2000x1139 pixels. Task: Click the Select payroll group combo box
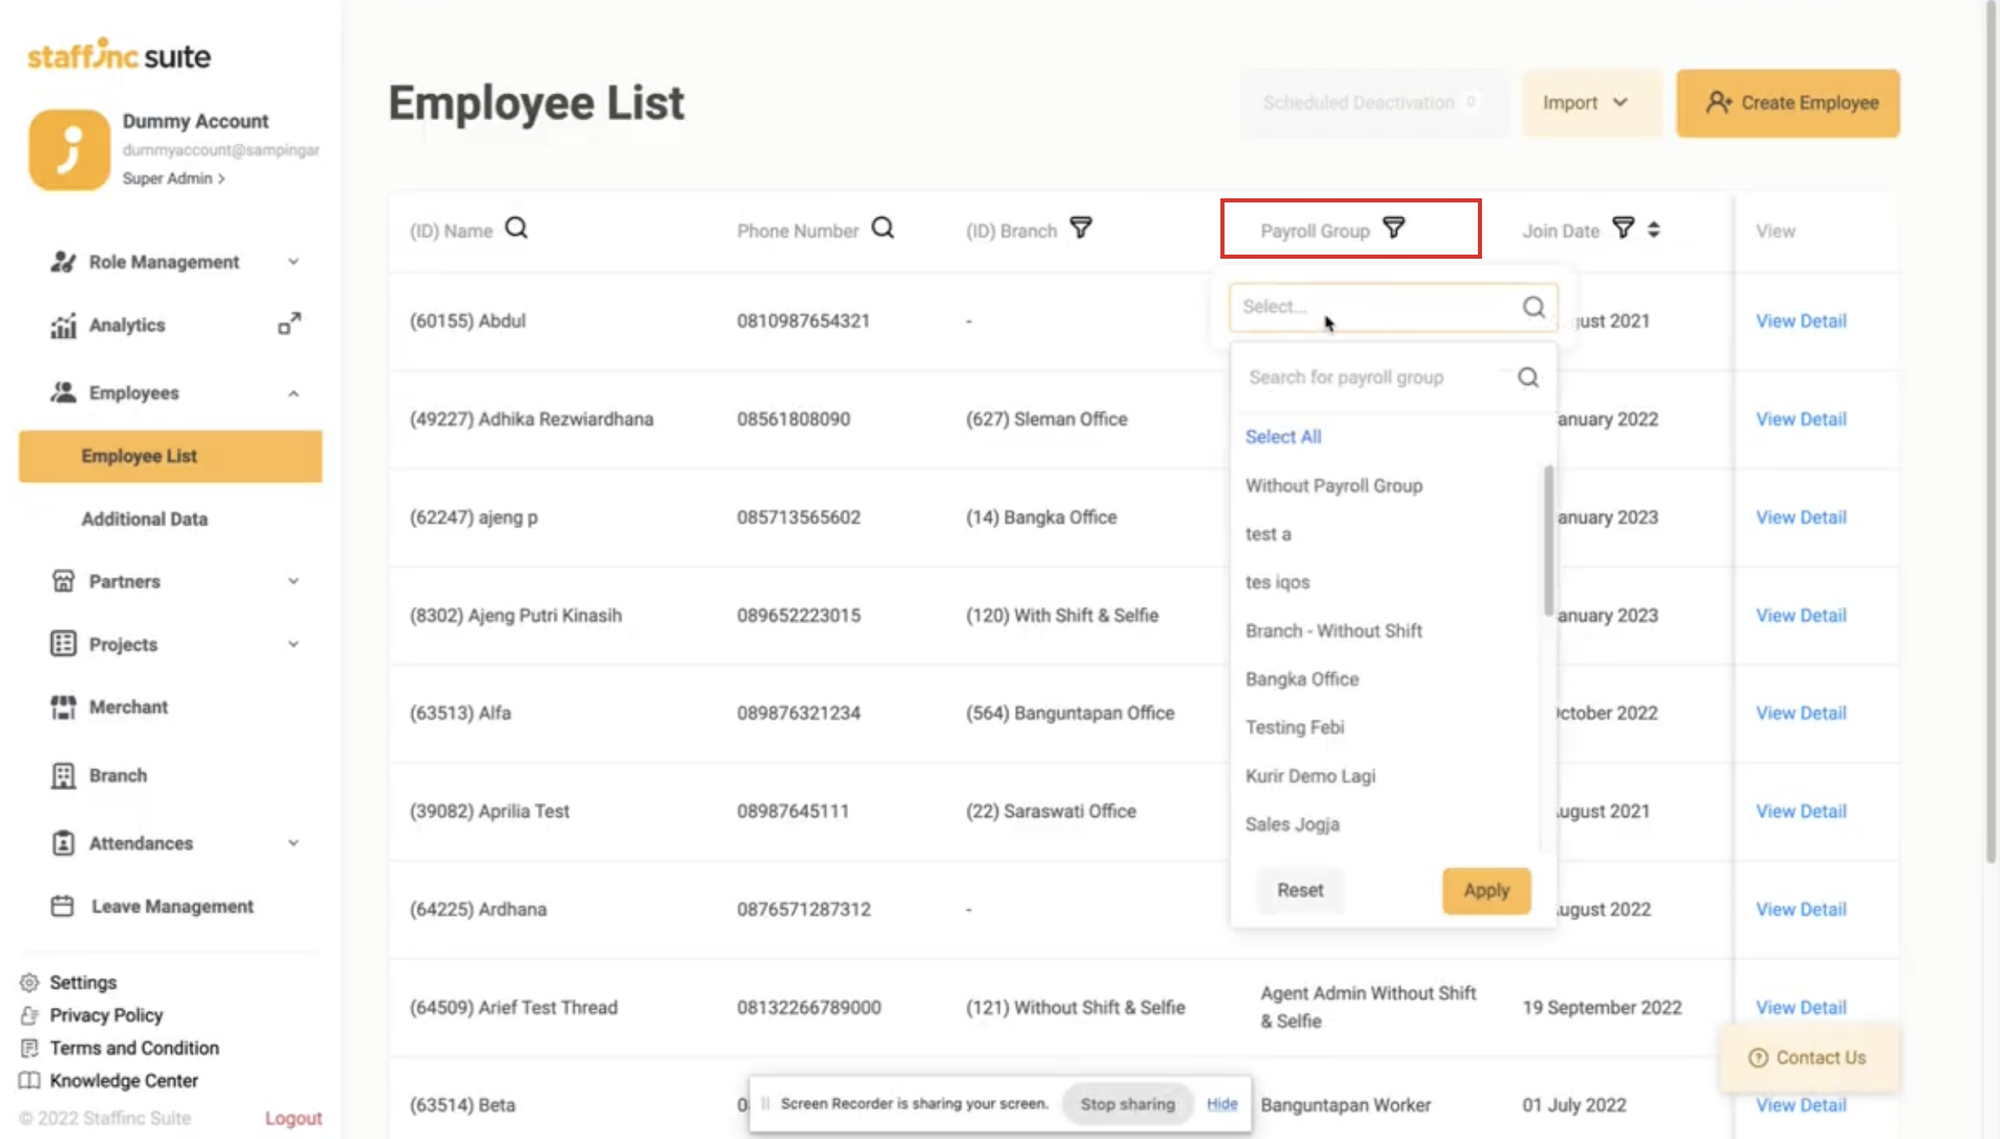1393,307
